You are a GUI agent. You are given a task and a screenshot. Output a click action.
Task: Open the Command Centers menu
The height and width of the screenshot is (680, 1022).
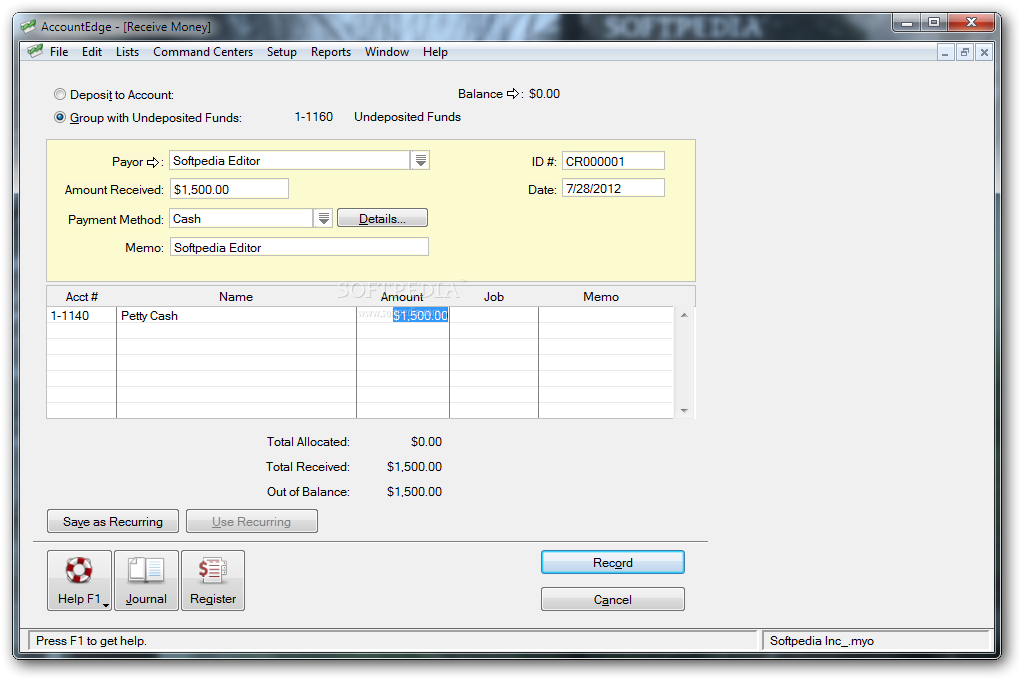coord(203,52)
